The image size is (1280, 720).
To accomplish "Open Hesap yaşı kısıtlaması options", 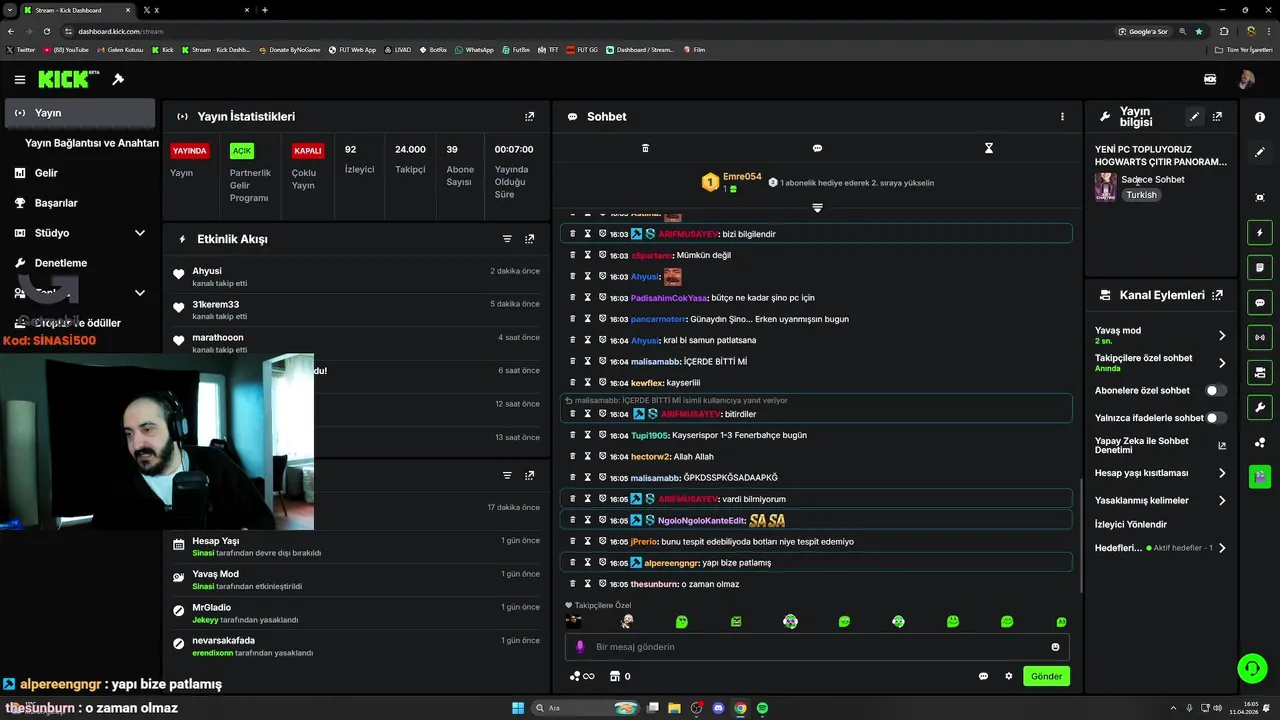I will (1222, 473).
